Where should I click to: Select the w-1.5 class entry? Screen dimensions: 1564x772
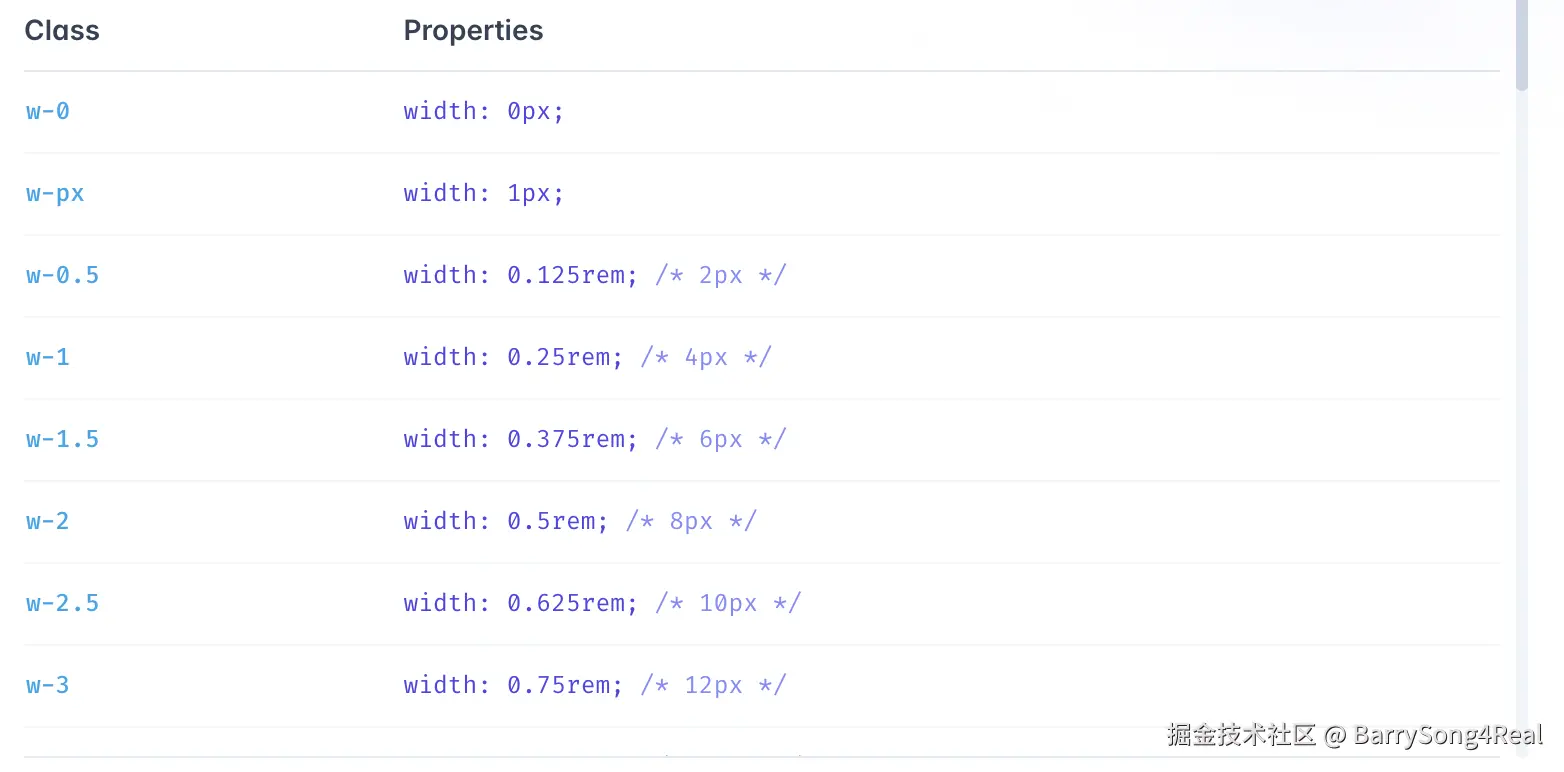pos(62,439)
